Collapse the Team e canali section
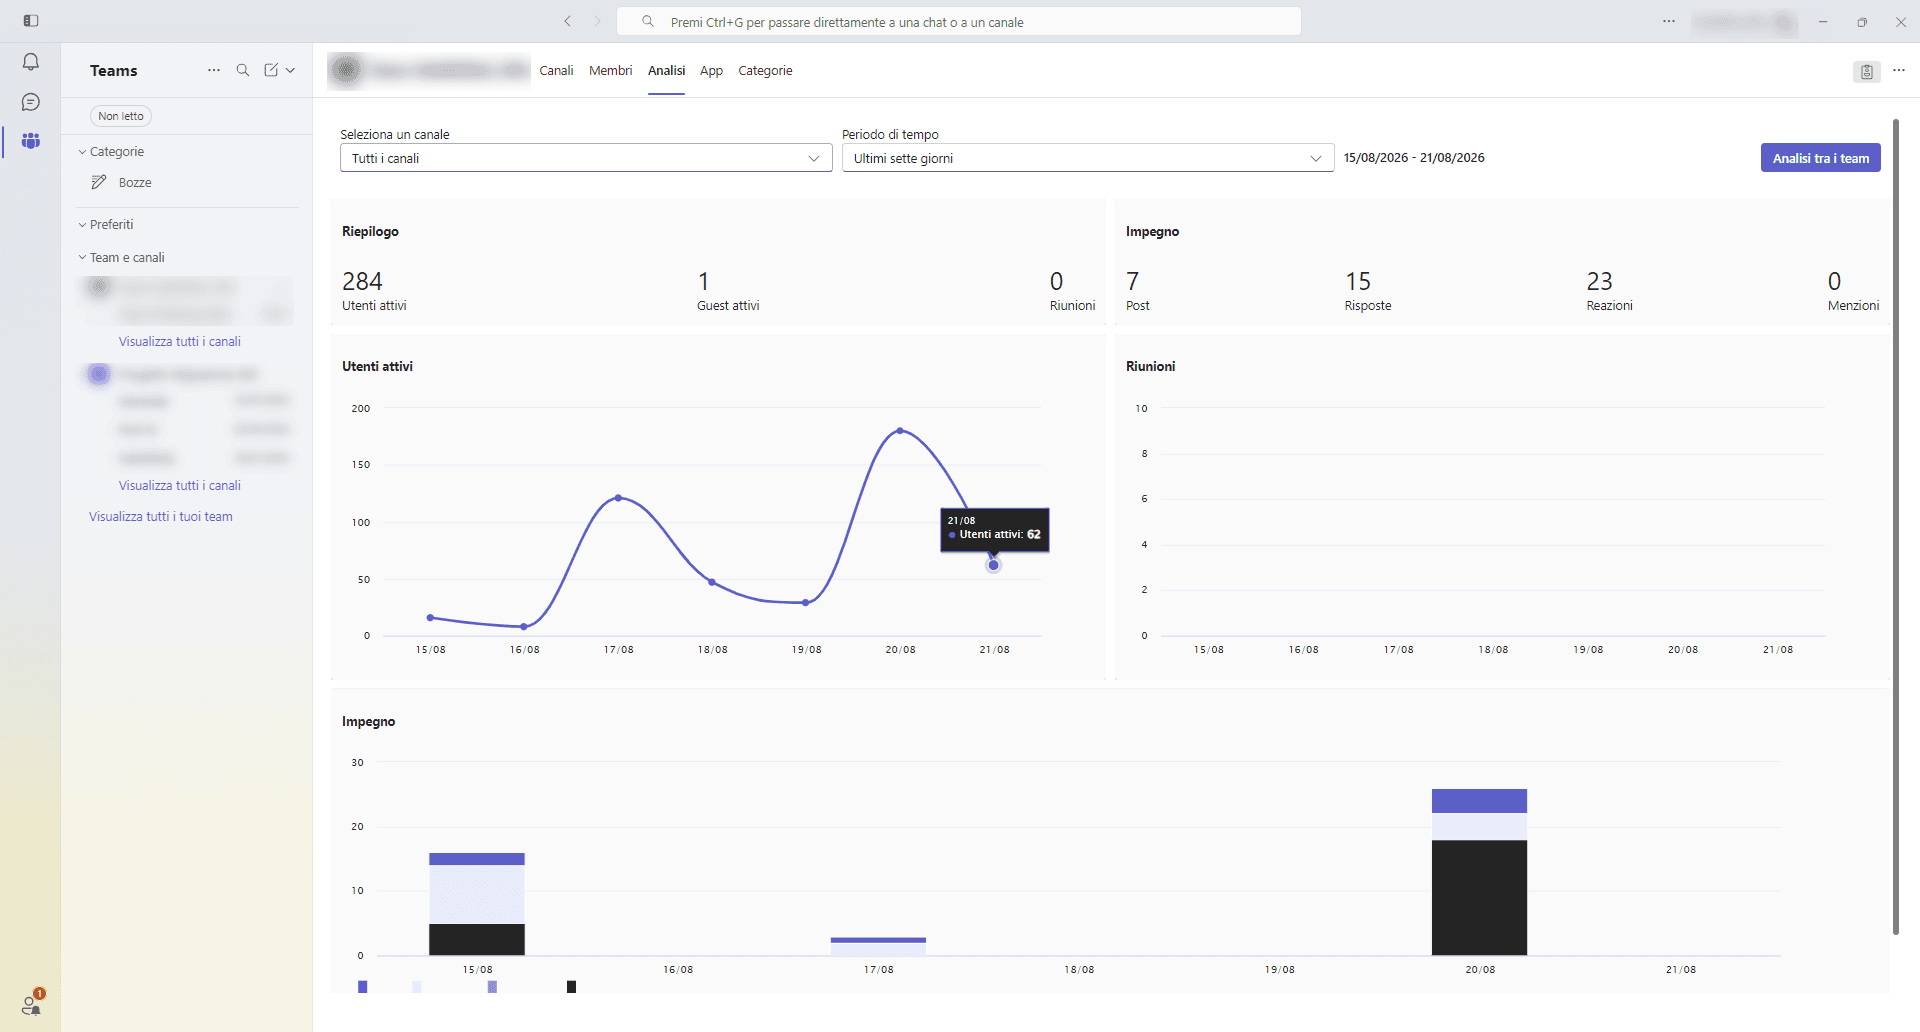Viewport: 1920px width, 1032px height. 121,257
